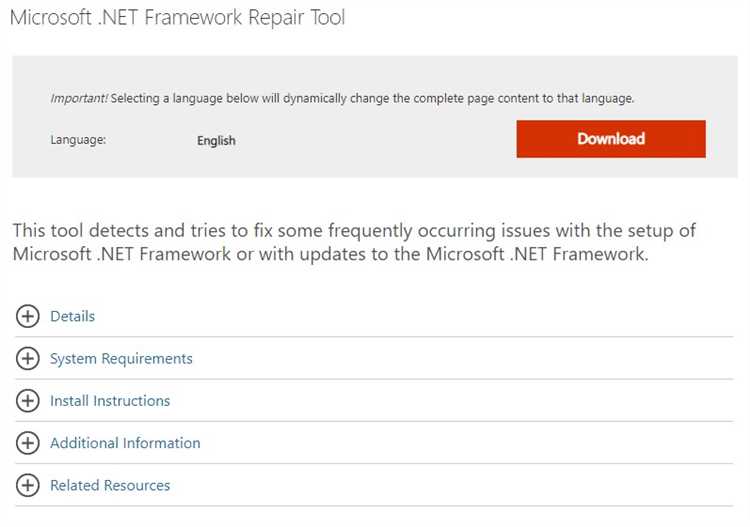The image size is (750, 527).
Task: Download the .NET Framework Repair Tool
Action: pos(611,139)
